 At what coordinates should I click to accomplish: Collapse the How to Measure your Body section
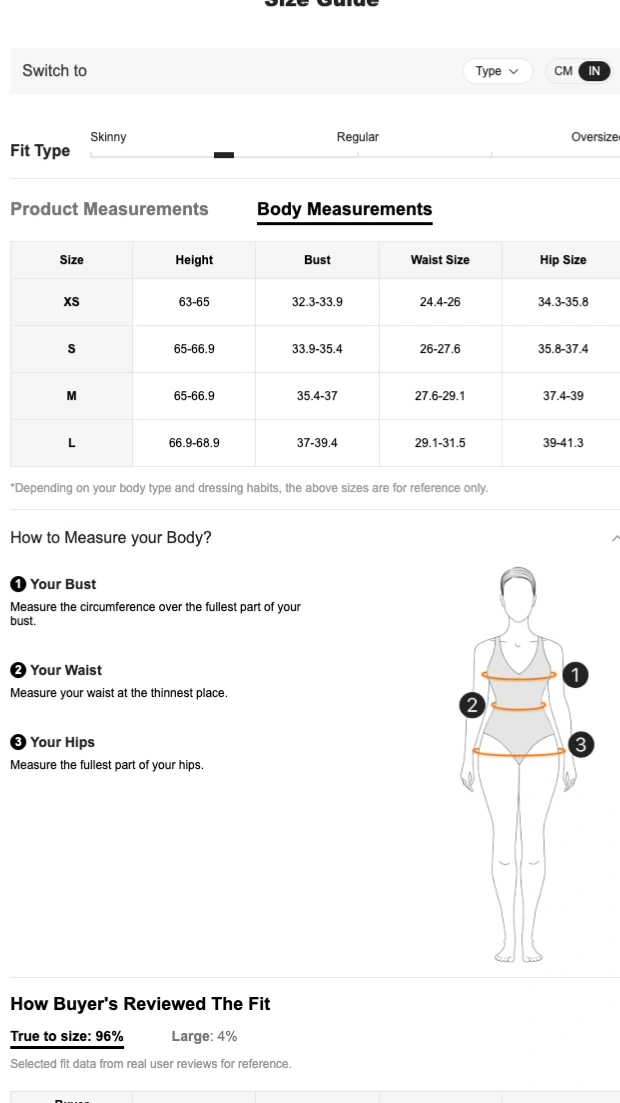pyautogui.click(x=614, y=538)
